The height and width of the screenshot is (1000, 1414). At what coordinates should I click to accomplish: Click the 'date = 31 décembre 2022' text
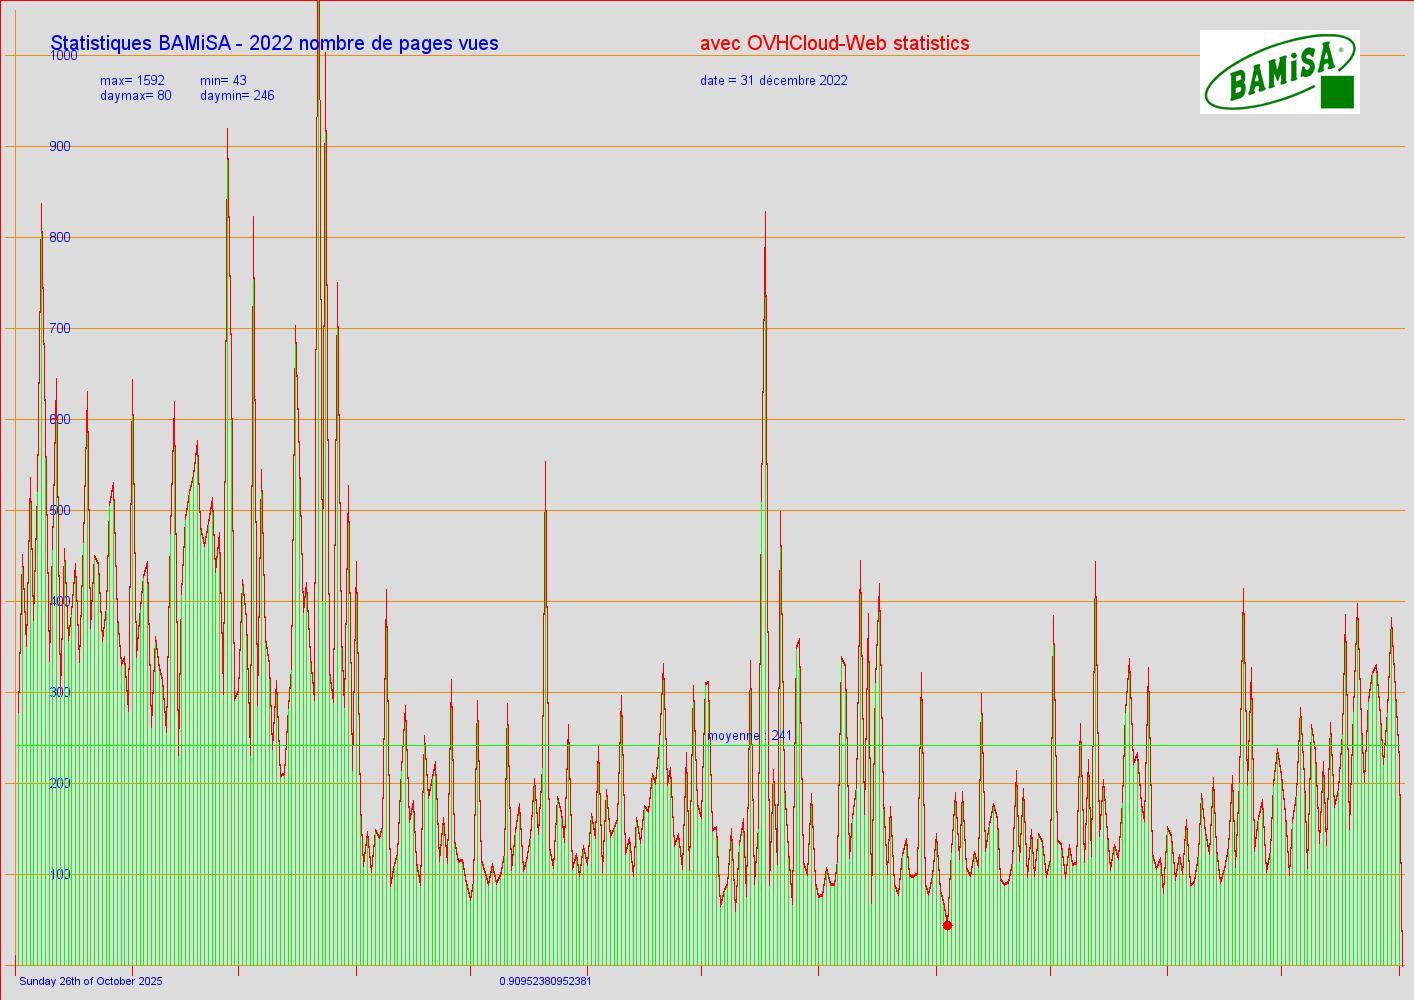pos(773,80)
